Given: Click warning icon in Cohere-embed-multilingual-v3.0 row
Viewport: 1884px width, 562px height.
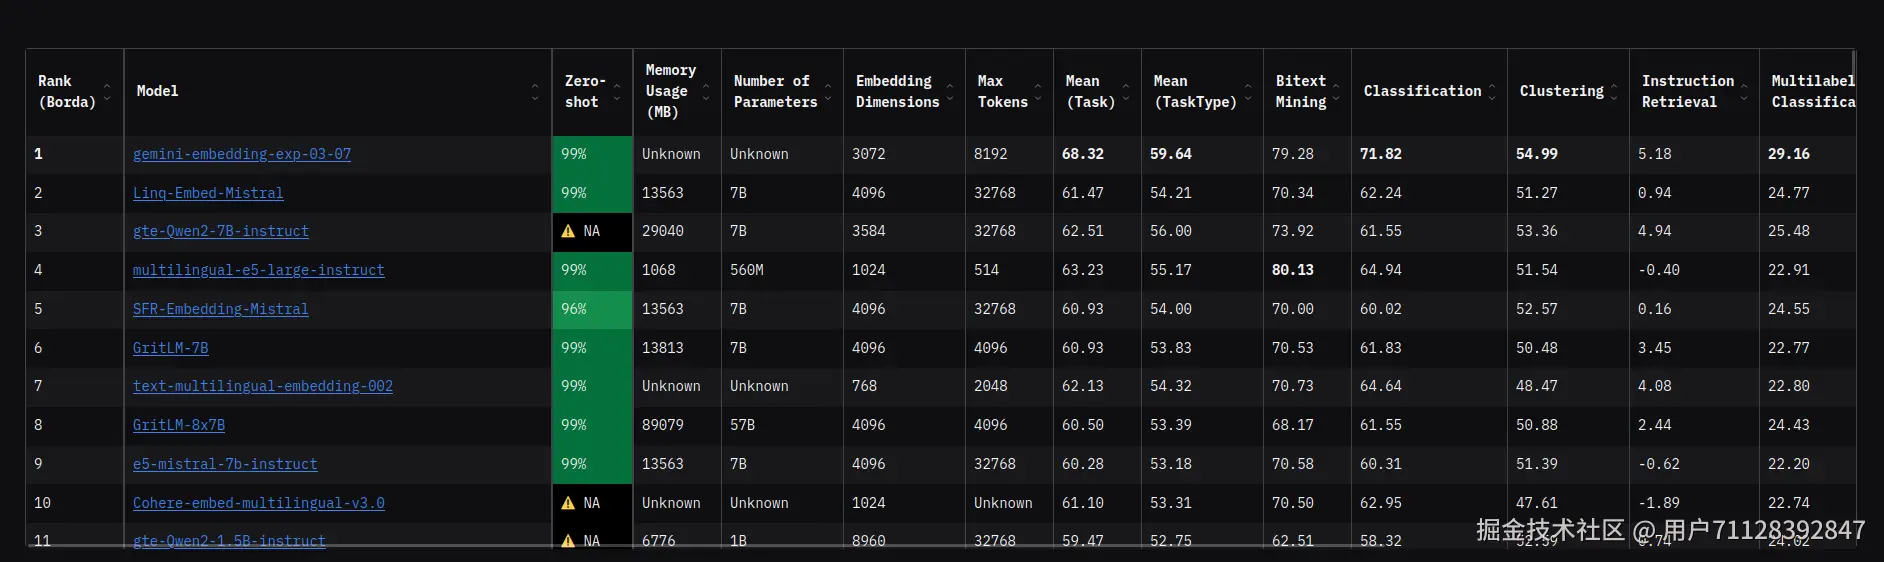Looking at the screenshot, I should pyautogui.click(x=568, y=503).
